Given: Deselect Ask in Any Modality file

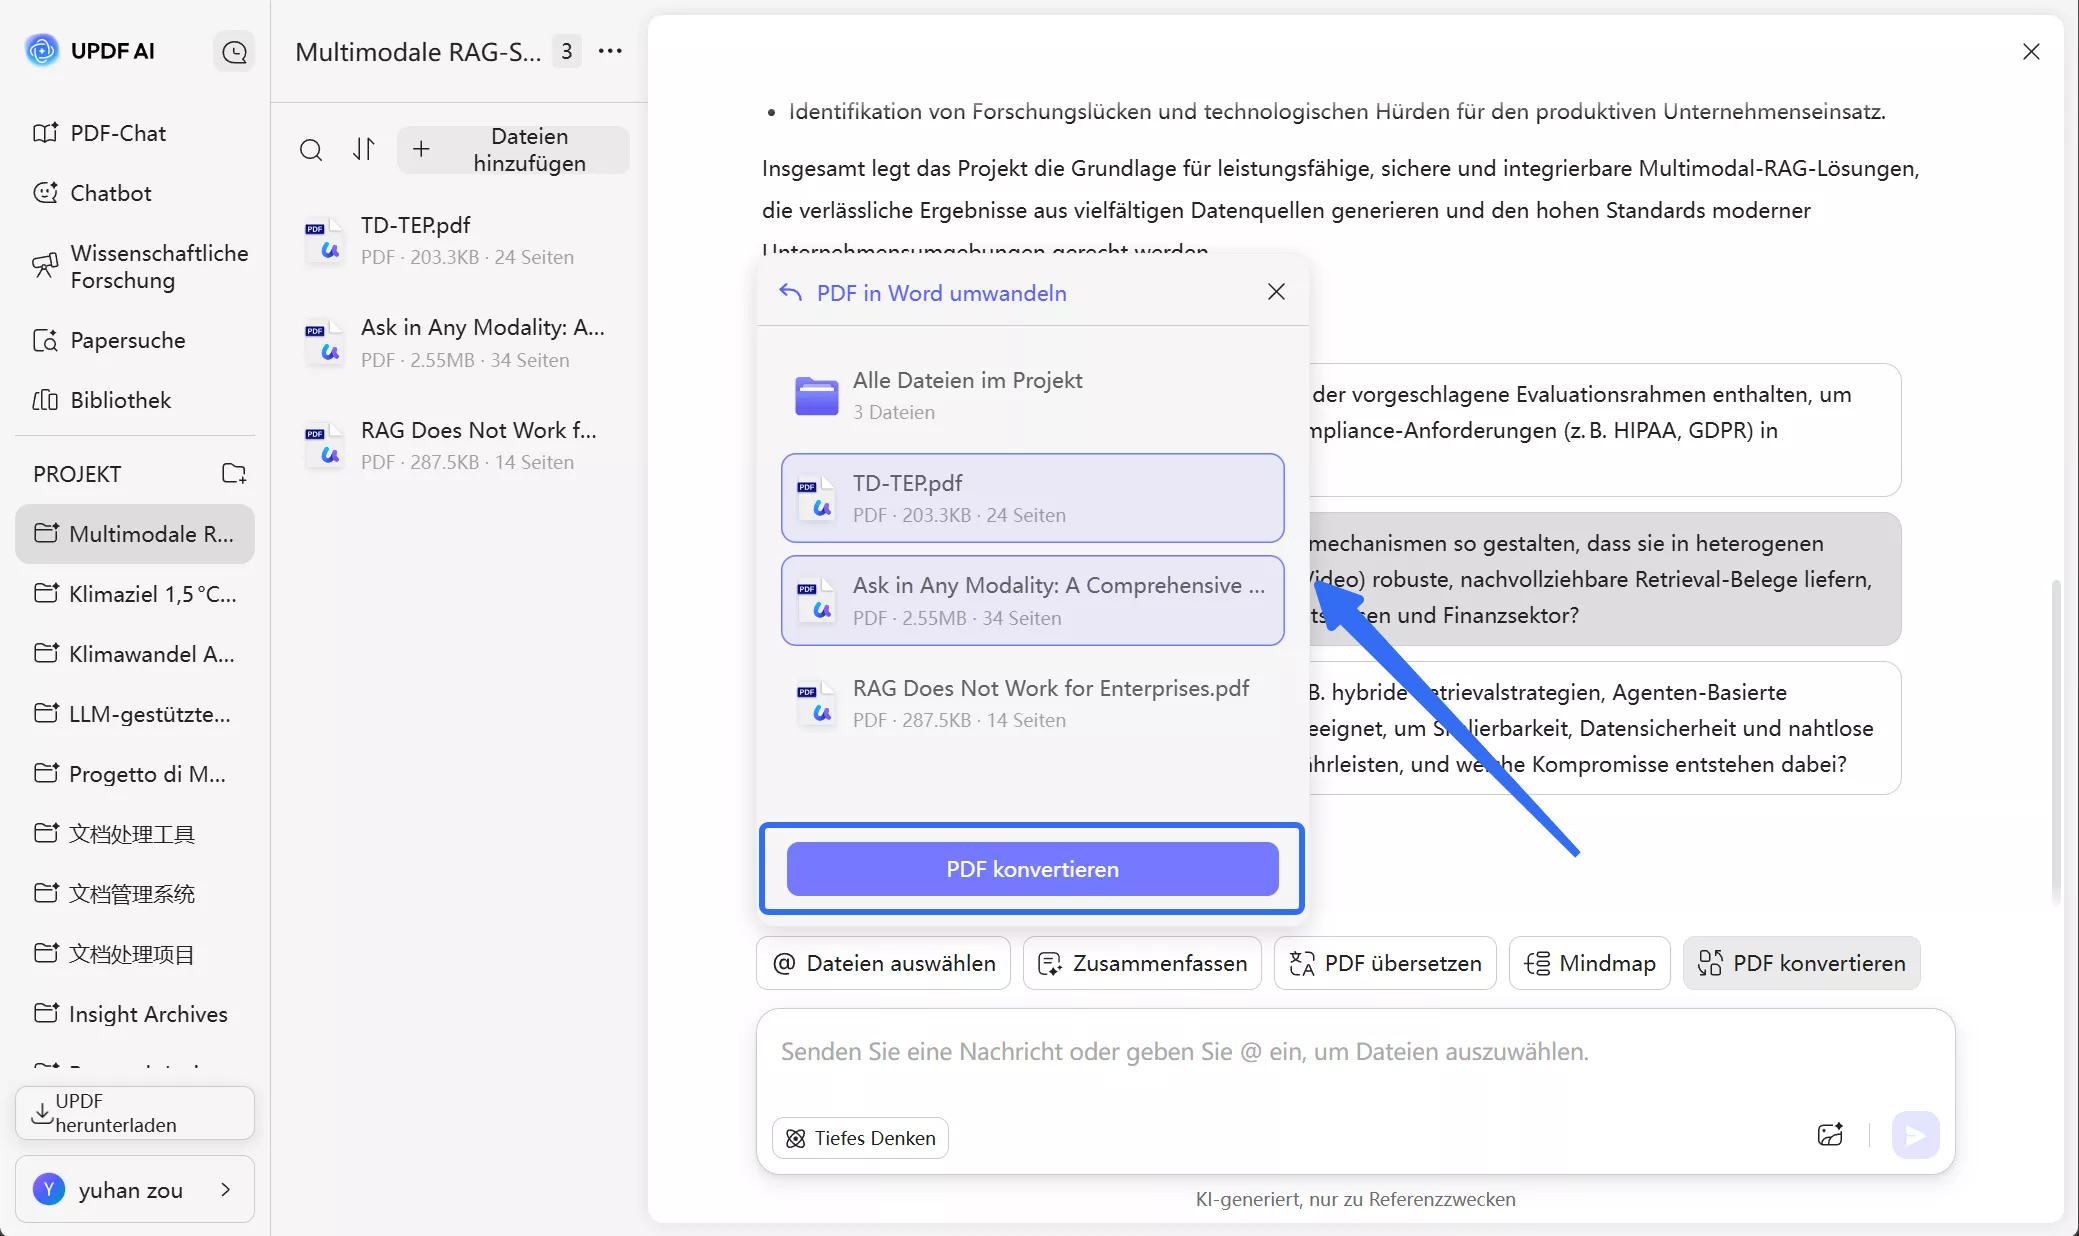Looking at the screenshot, I should (1032, 601).
